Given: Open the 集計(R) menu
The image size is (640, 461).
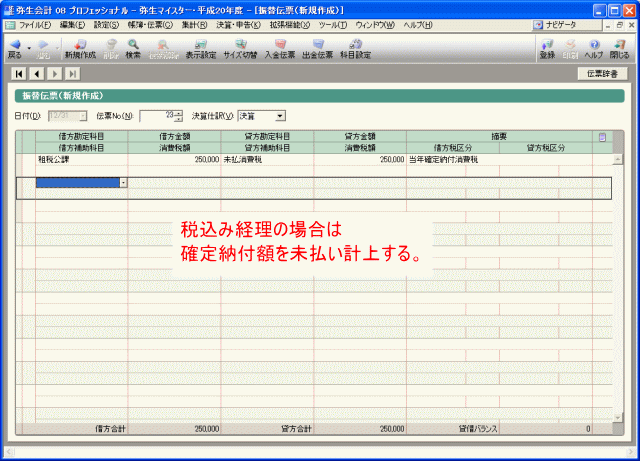Looking at the screenshot, I should click(195, 25).
